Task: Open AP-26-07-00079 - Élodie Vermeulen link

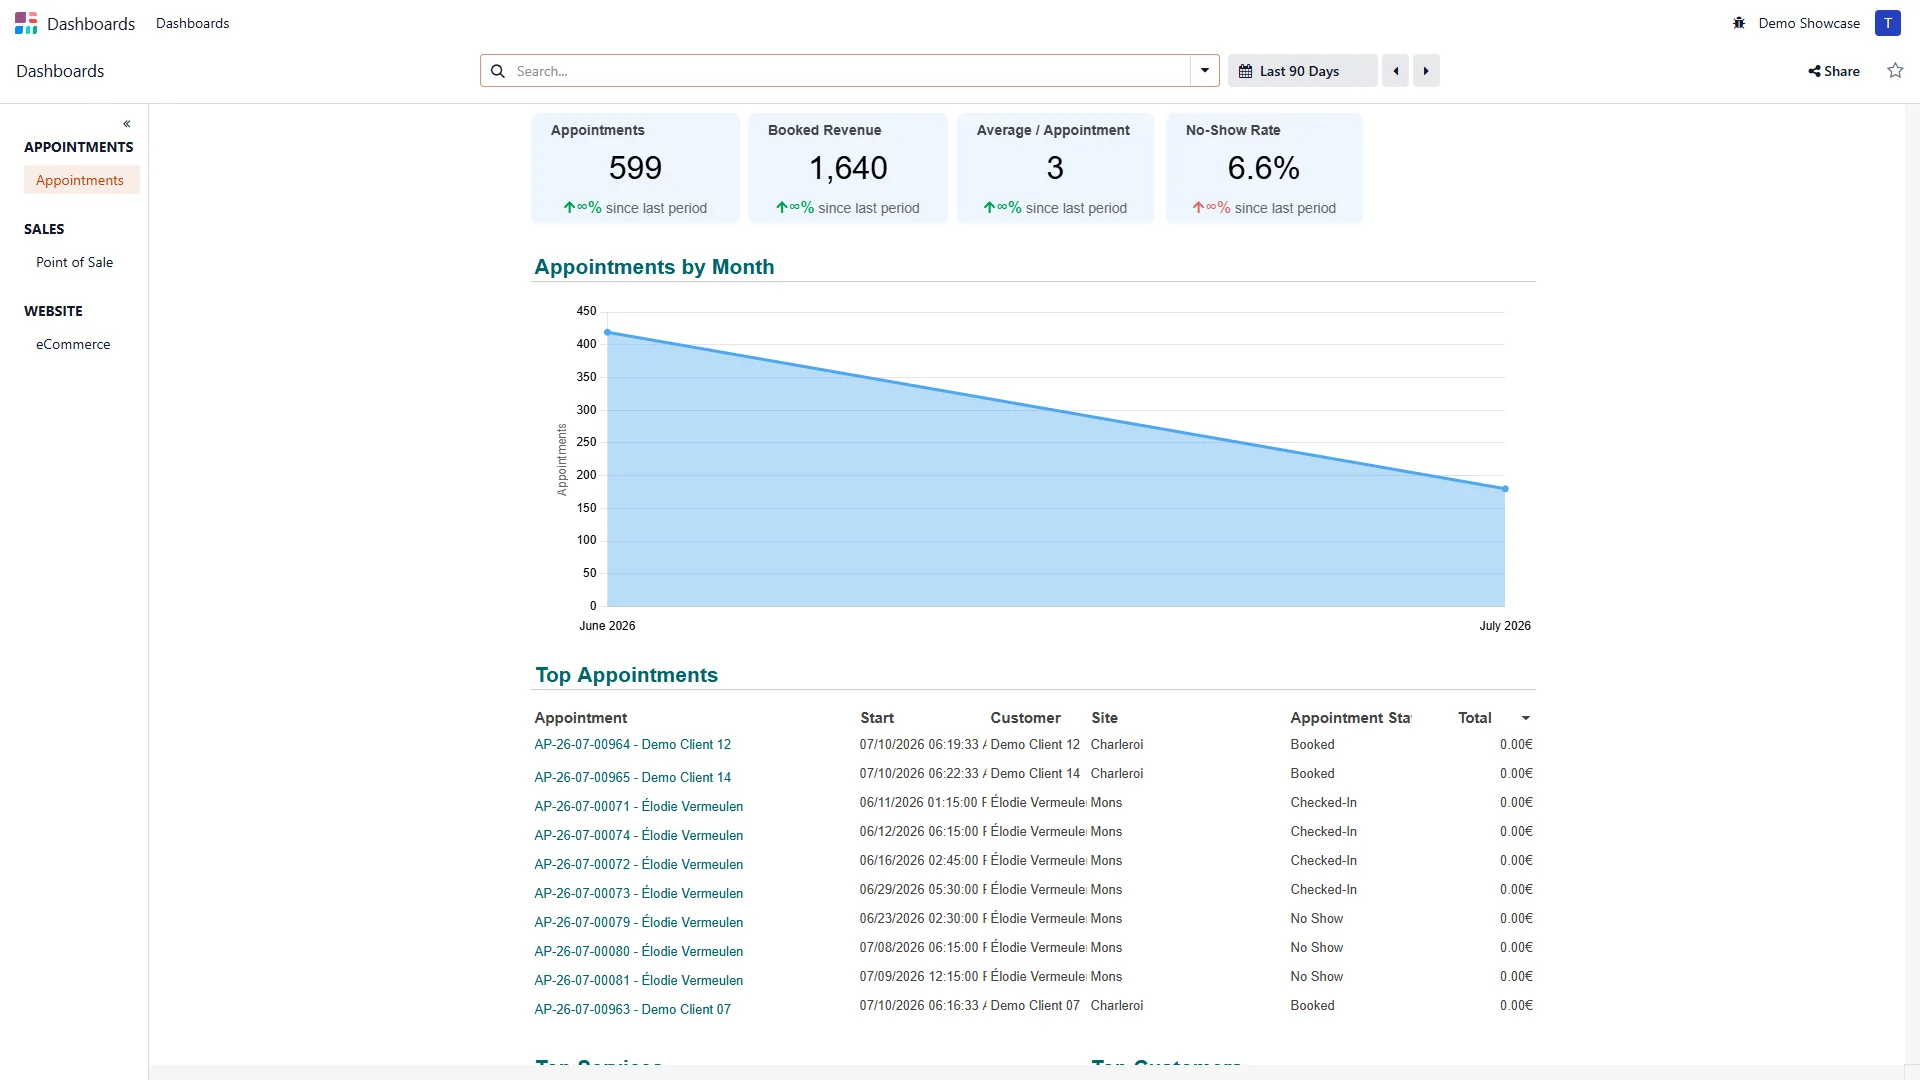Action: tap(638, 922)
